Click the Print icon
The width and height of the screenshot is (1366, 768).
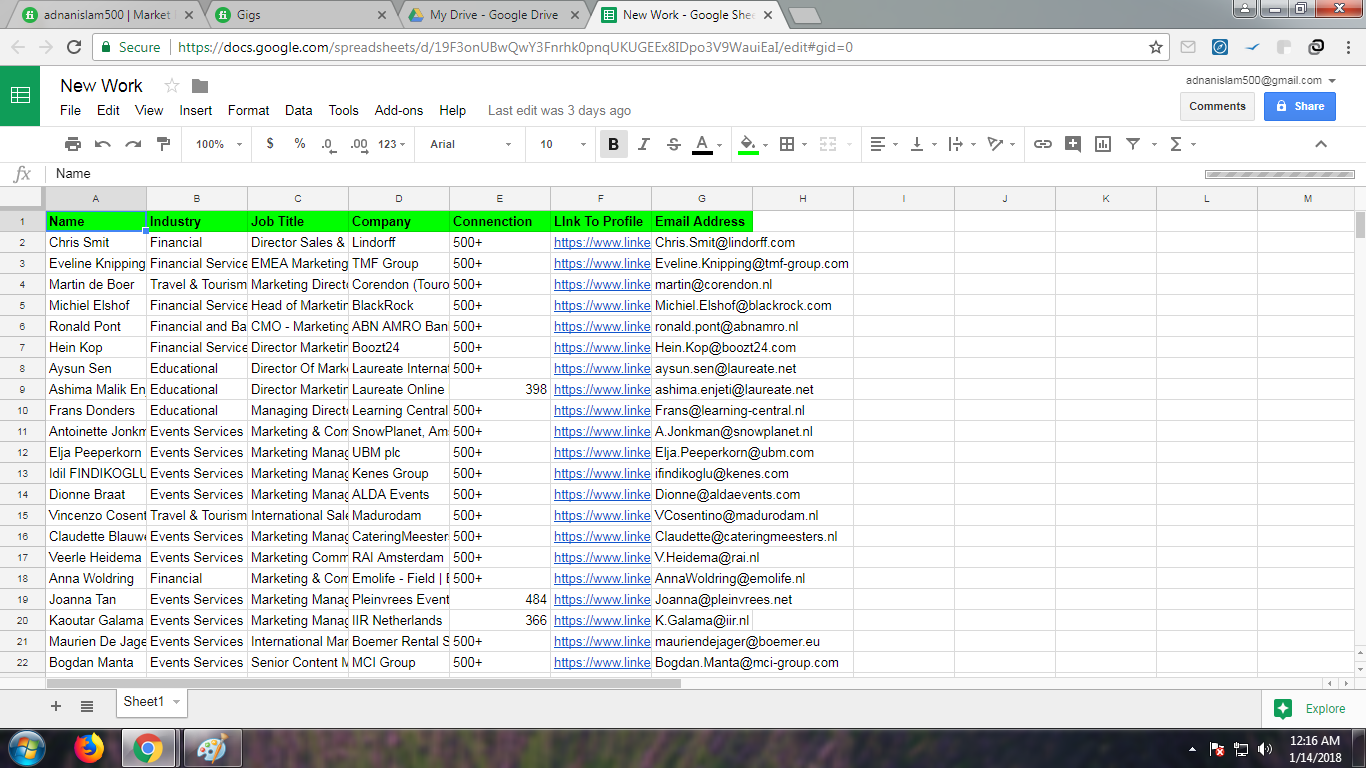point(72,144)
